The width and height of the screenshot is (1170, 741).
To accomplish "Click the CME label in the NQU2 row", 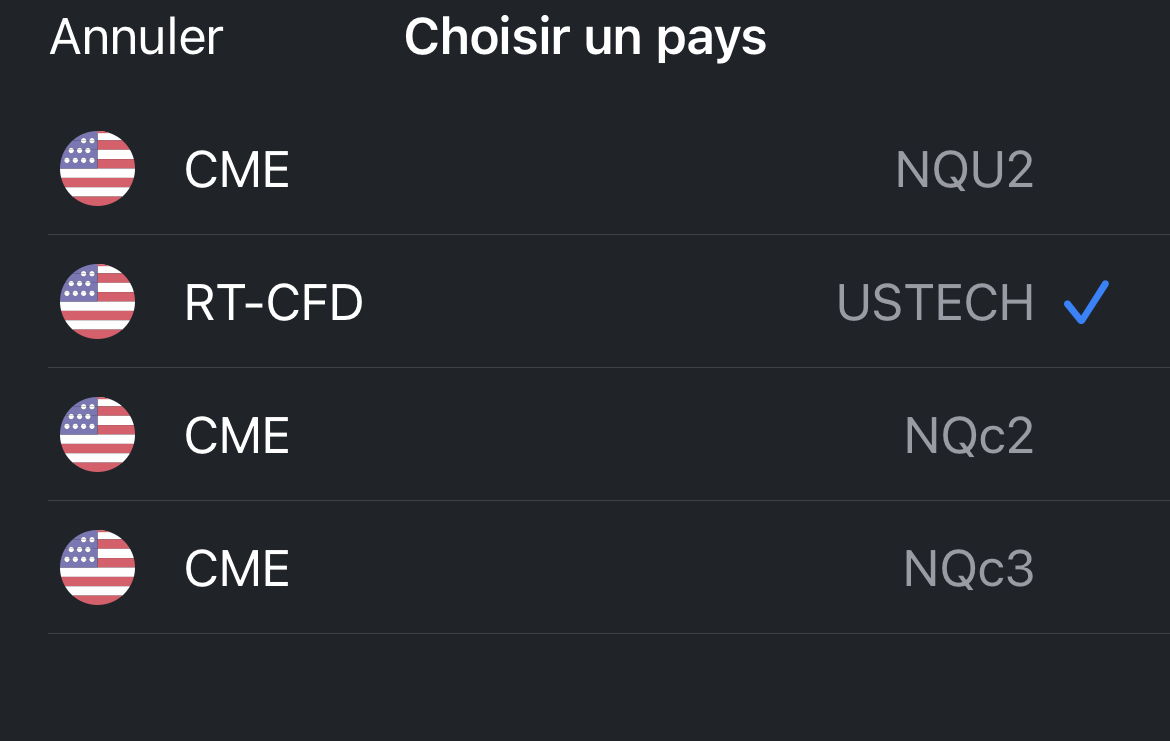I will coord(237,170).
